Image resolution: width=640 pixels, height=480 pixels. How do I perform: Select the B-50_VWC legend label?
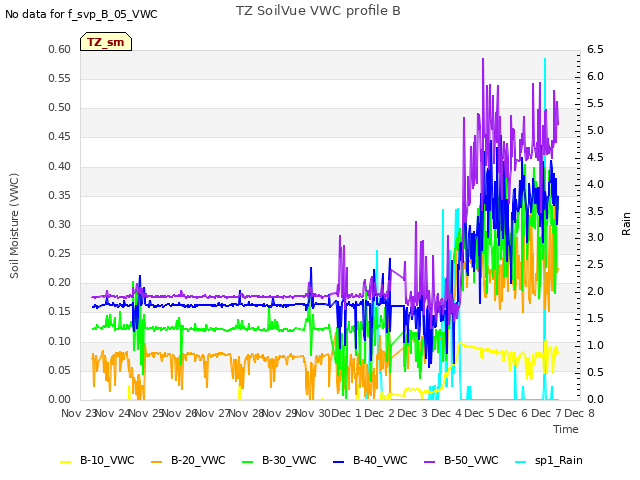tap(471, 460)
